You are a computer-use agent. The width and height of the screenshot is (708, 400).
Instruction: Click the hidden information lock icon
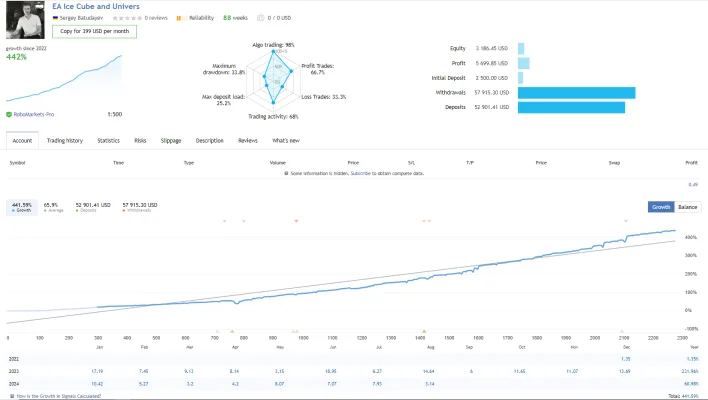(x=286, y=173)
